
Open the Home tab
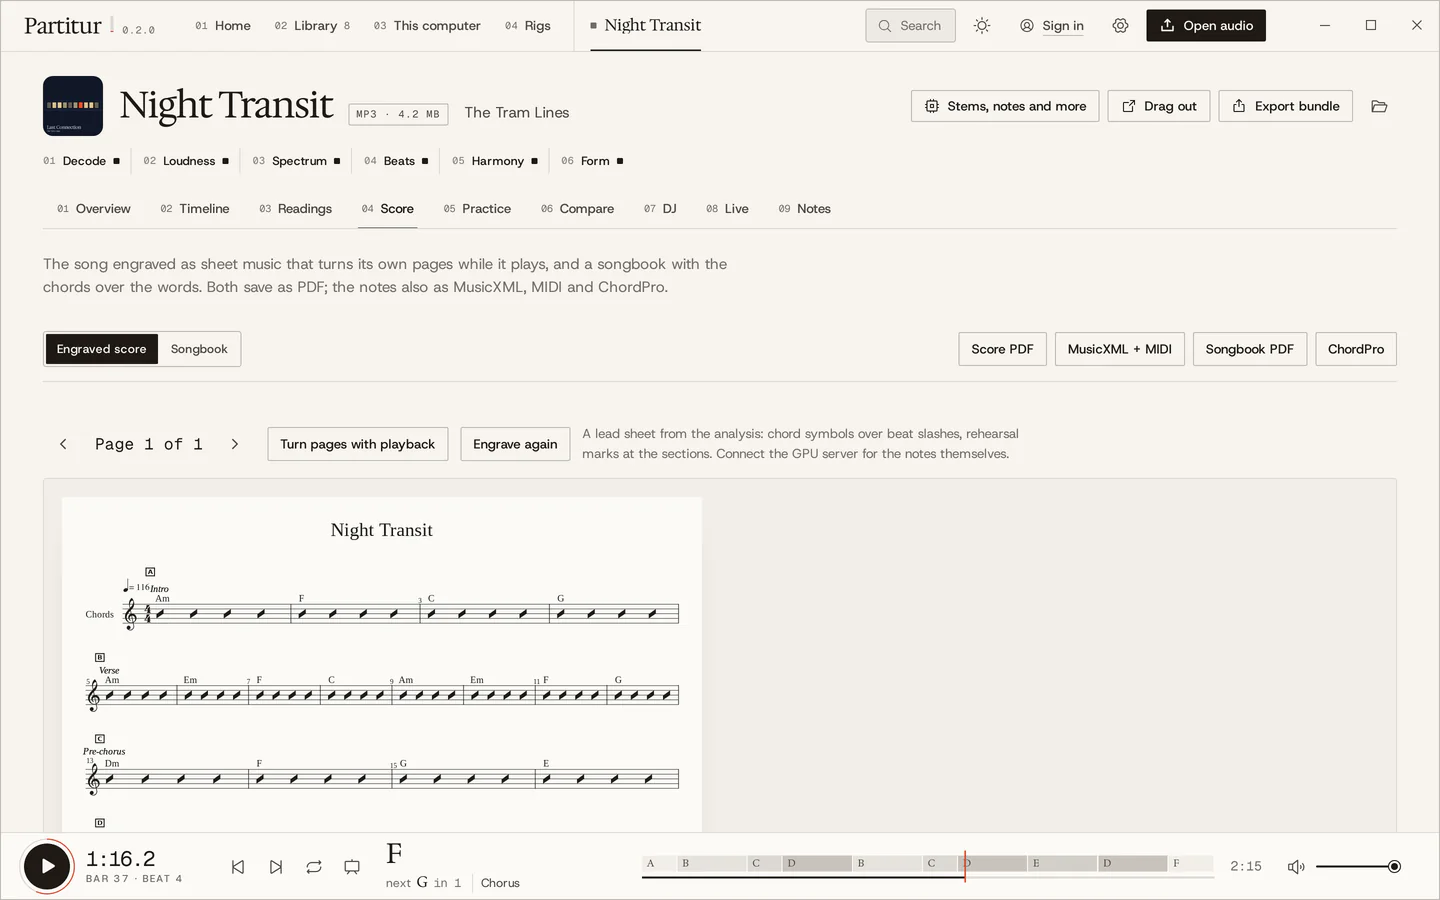223,26
